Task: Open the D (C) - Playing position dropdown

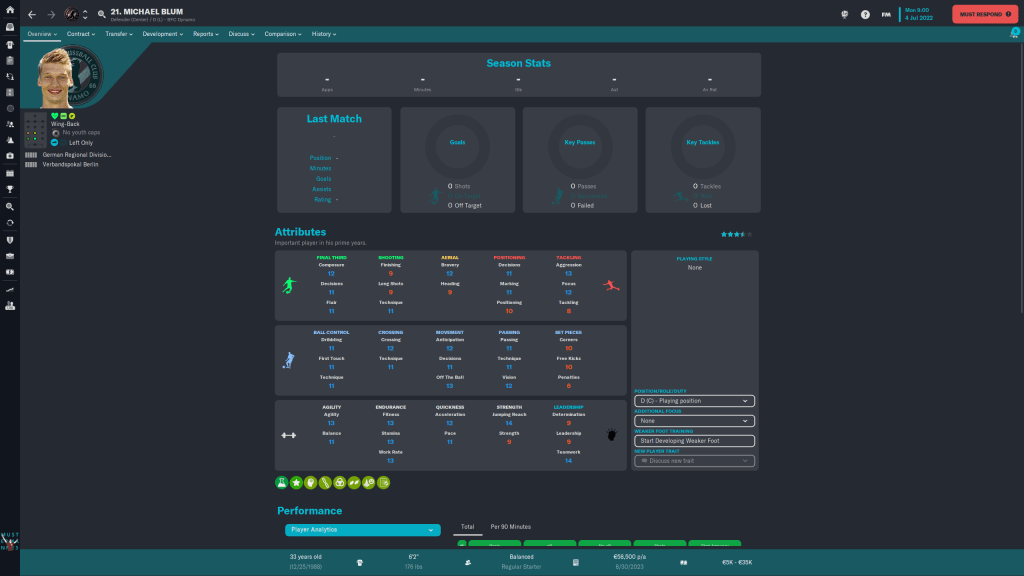Action: pyautogui.click(x=693, y=401)
